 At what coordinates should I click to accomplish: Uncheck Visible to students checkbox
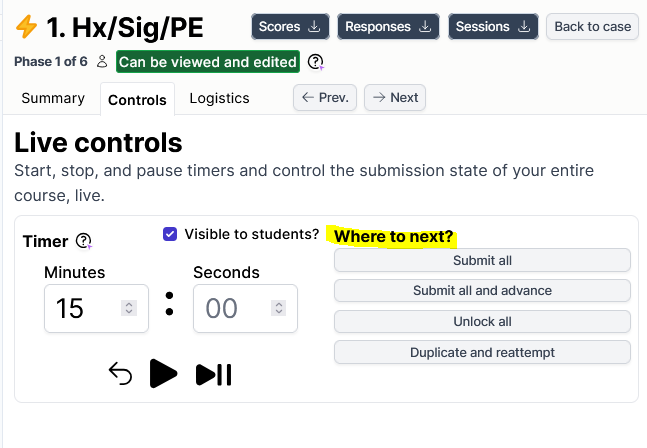tap(170, 234)
